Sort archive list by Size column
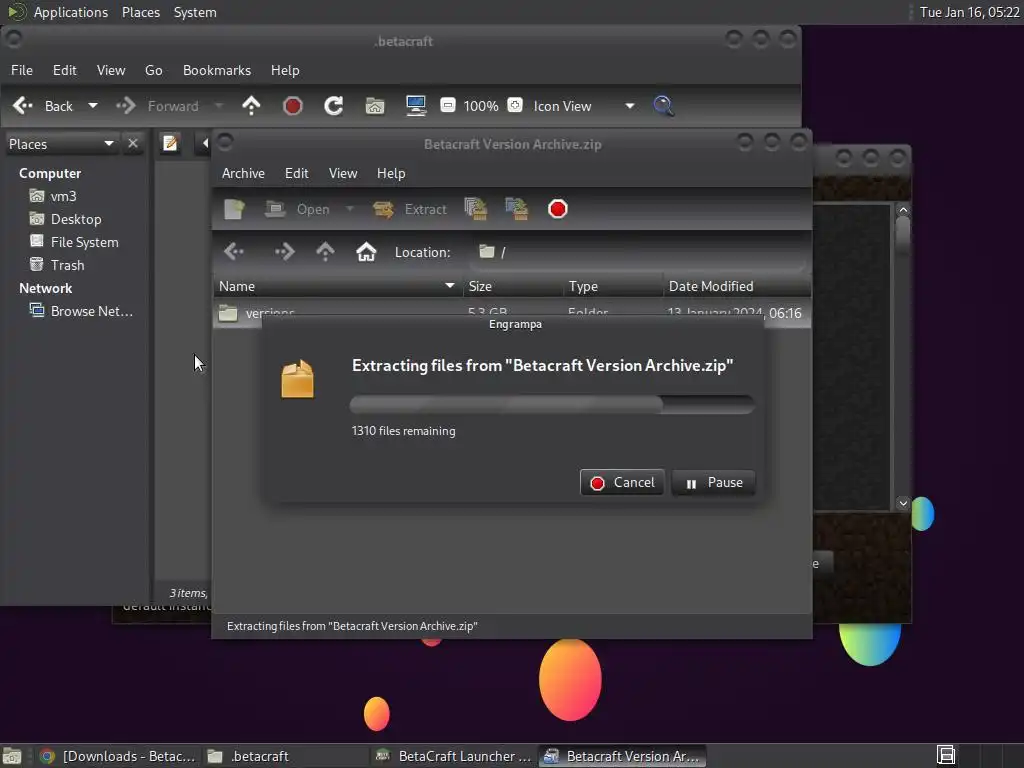 tap(513, 286)
